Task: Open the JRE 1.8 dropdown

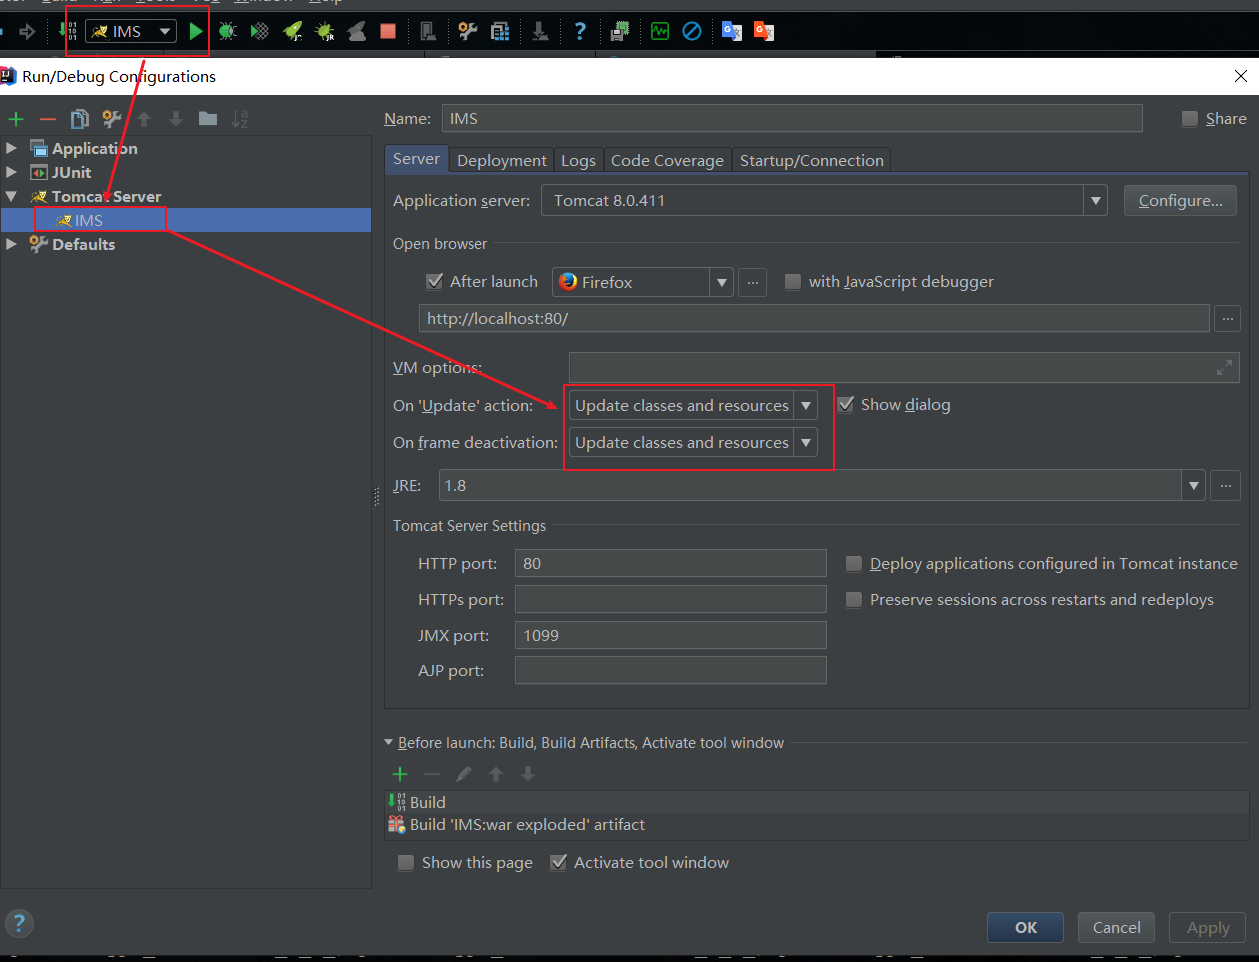Action: [1193, 486]
